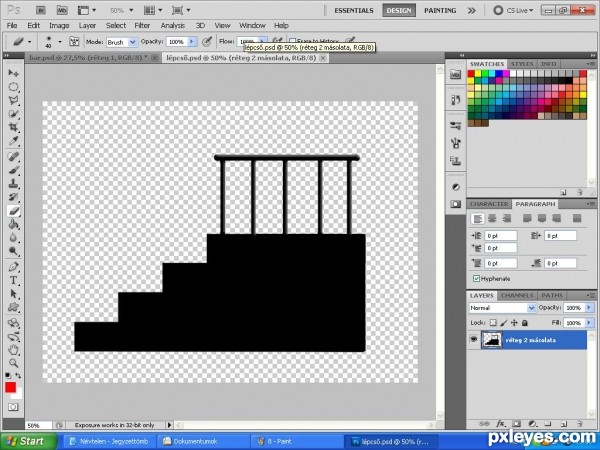Click the delete layer trash icon
This screenshot has height=450, width=600.
coord(580,424)
